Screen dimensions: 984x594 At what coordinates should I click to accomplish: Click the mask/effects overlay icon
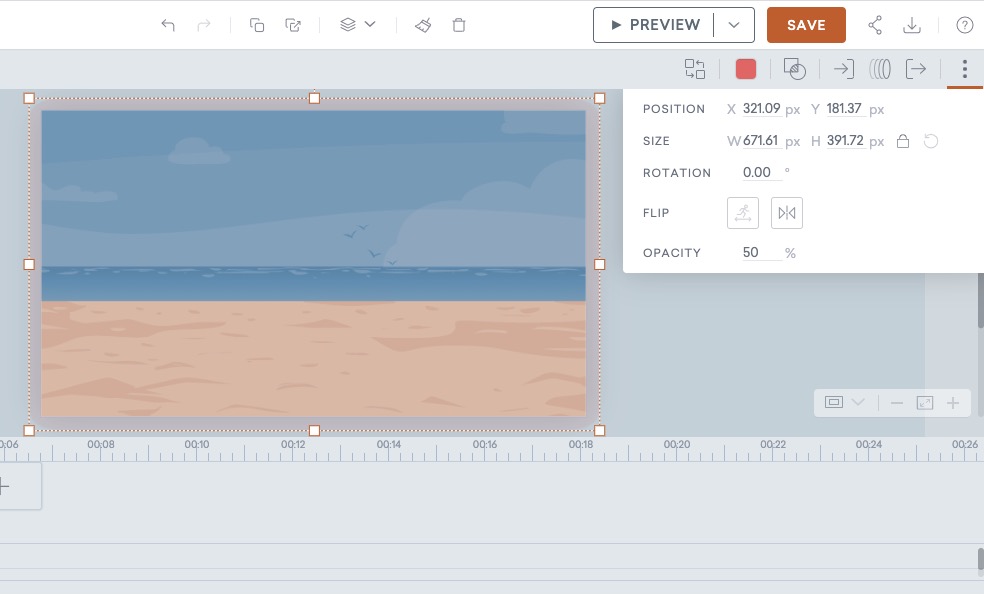(794, 69)
